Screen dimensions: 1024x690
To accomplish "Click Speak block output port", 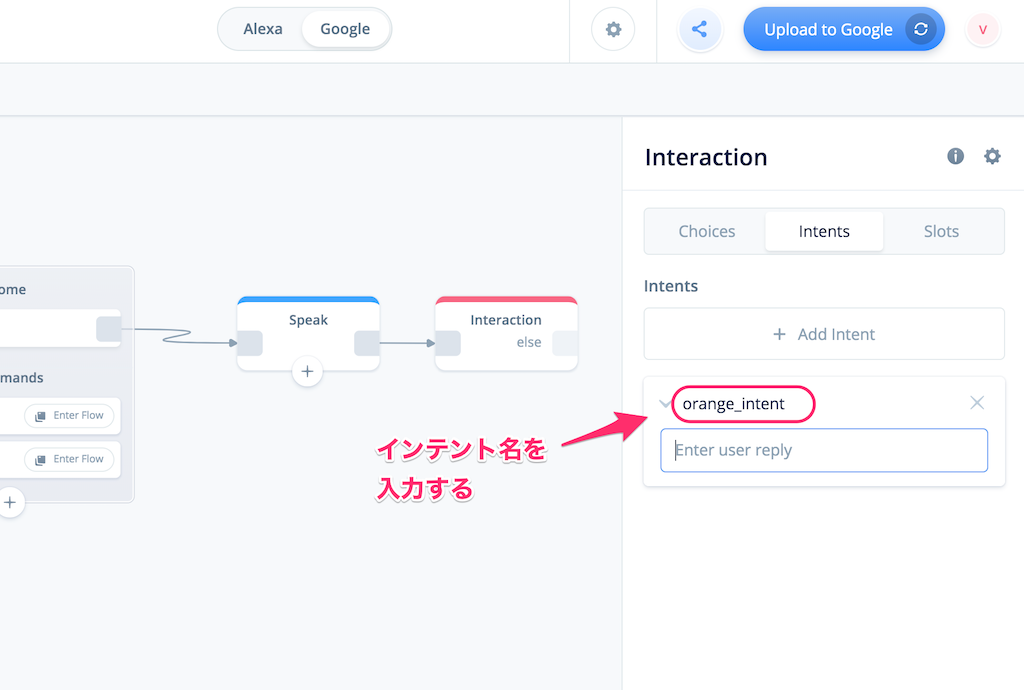I will (367, 343).
